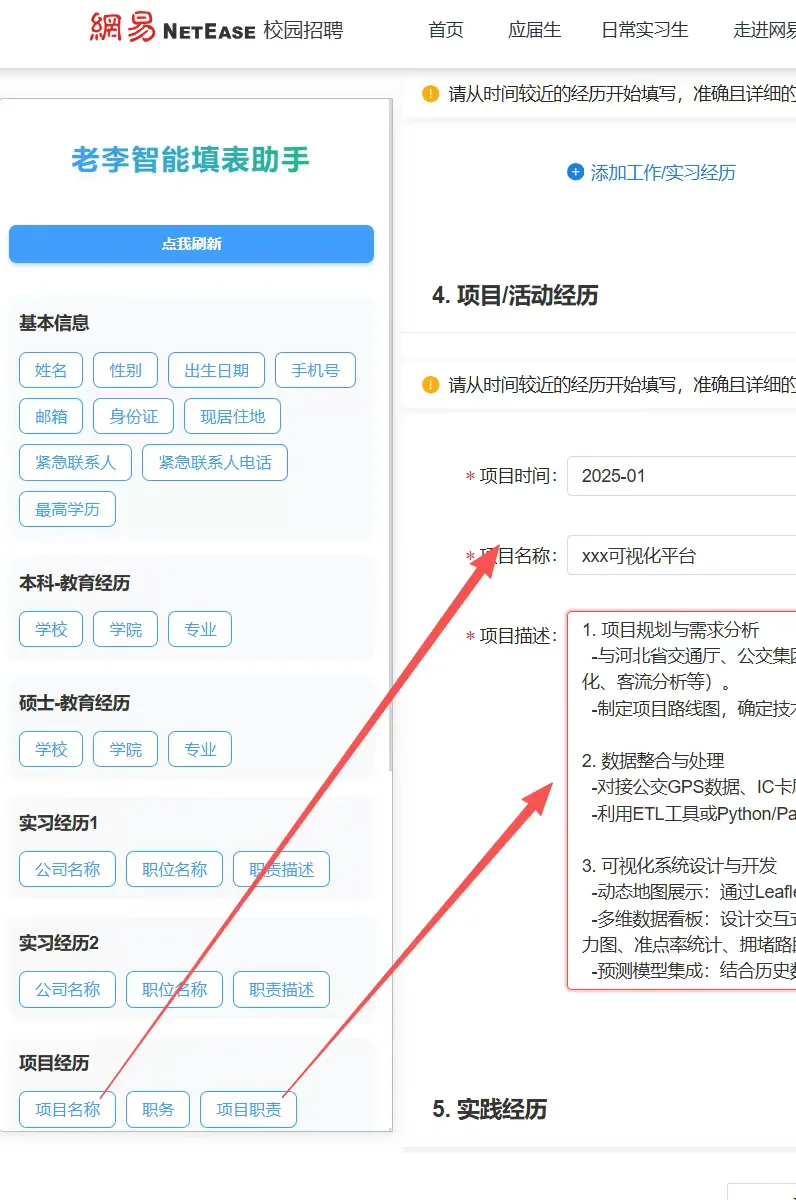Select 职责描述 under 实习经历2

(281, 989)
